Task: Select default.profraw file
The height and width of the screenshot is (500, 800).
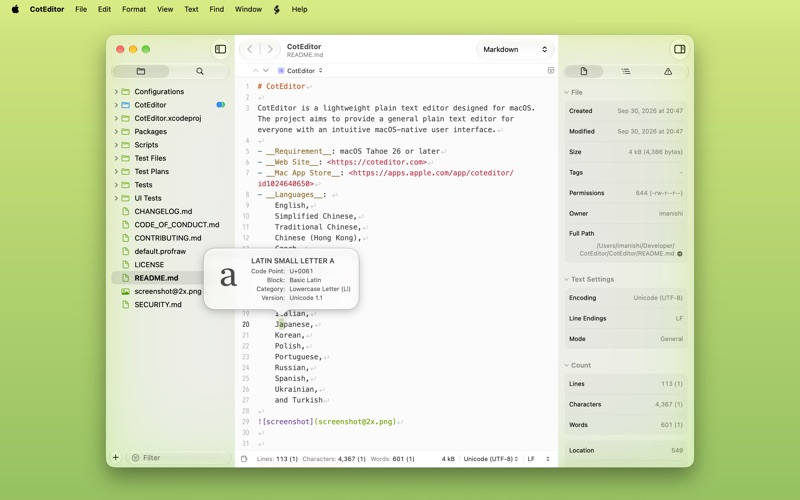Action: (160, 251)
